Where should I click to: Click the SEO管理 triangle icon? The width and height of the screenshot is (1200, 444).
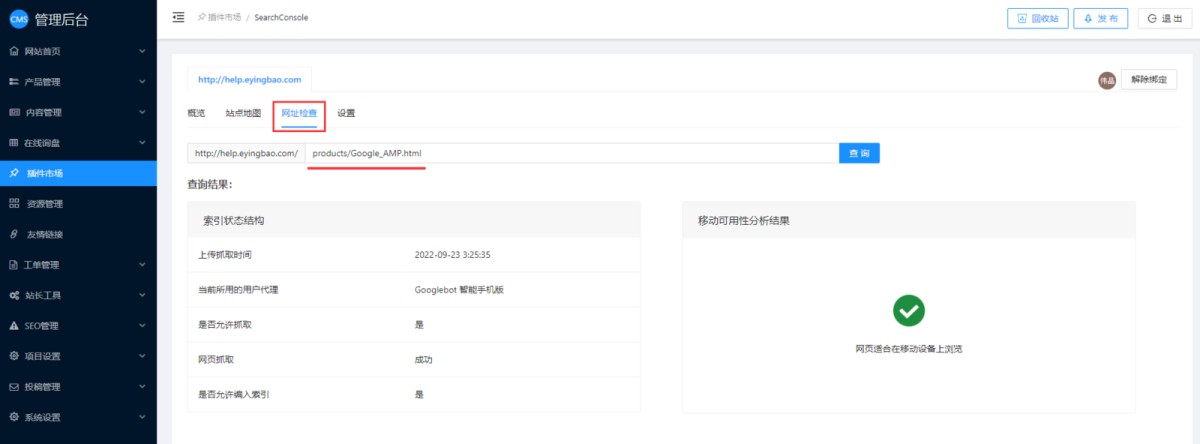click(14, 326)
